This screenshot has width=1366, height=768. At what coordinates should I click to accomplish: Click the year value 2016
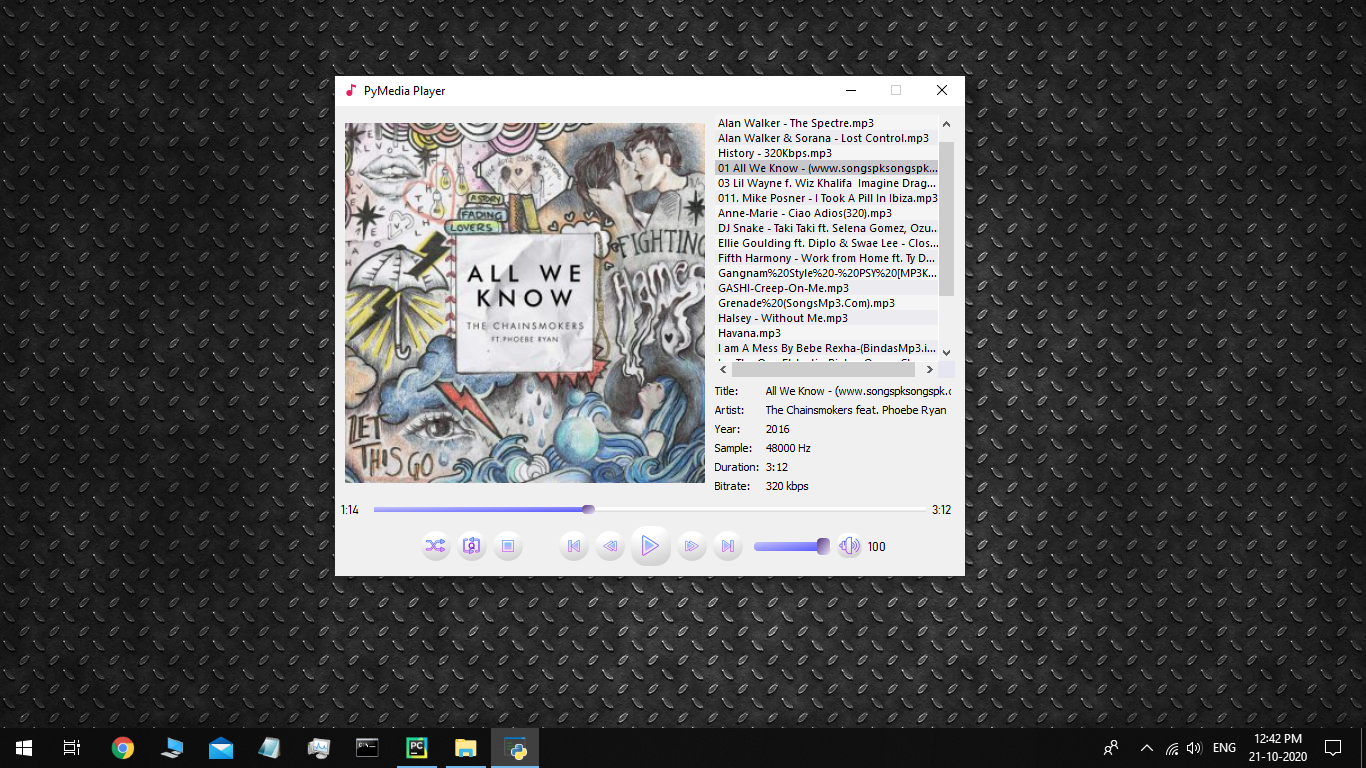777,429
